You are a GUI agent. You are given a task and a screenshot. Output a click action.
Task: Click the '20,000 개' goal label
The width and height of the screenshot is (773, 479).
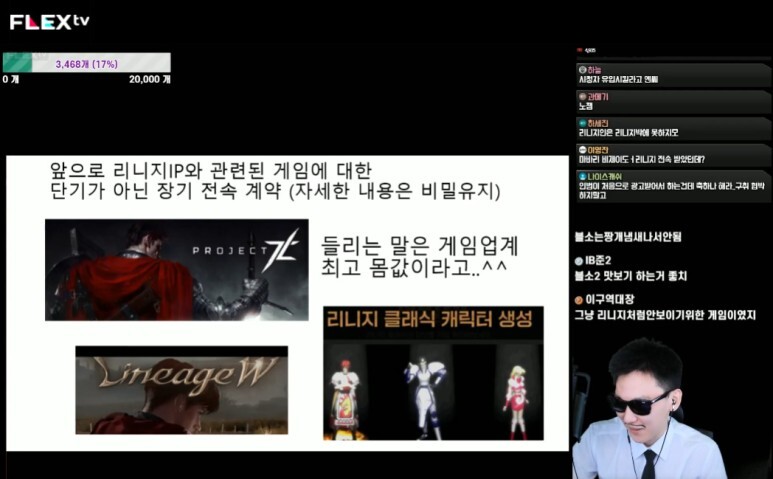(x=149, y=79)
